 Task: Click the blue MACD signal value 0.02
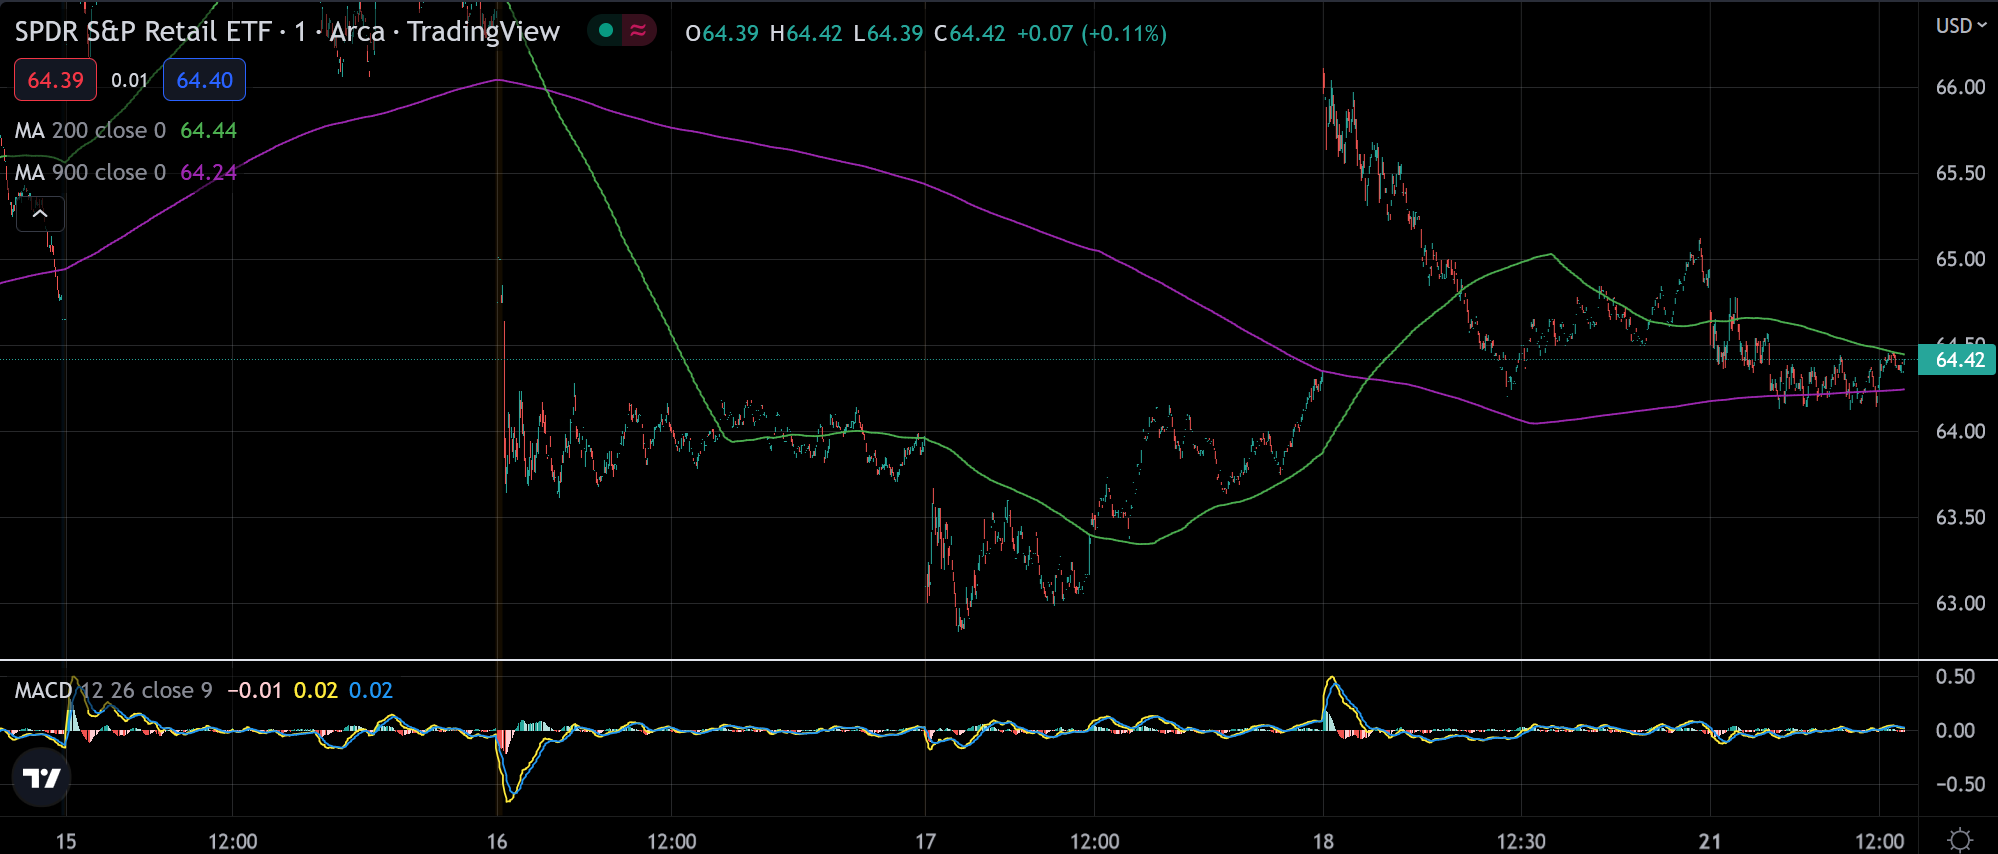371,690
